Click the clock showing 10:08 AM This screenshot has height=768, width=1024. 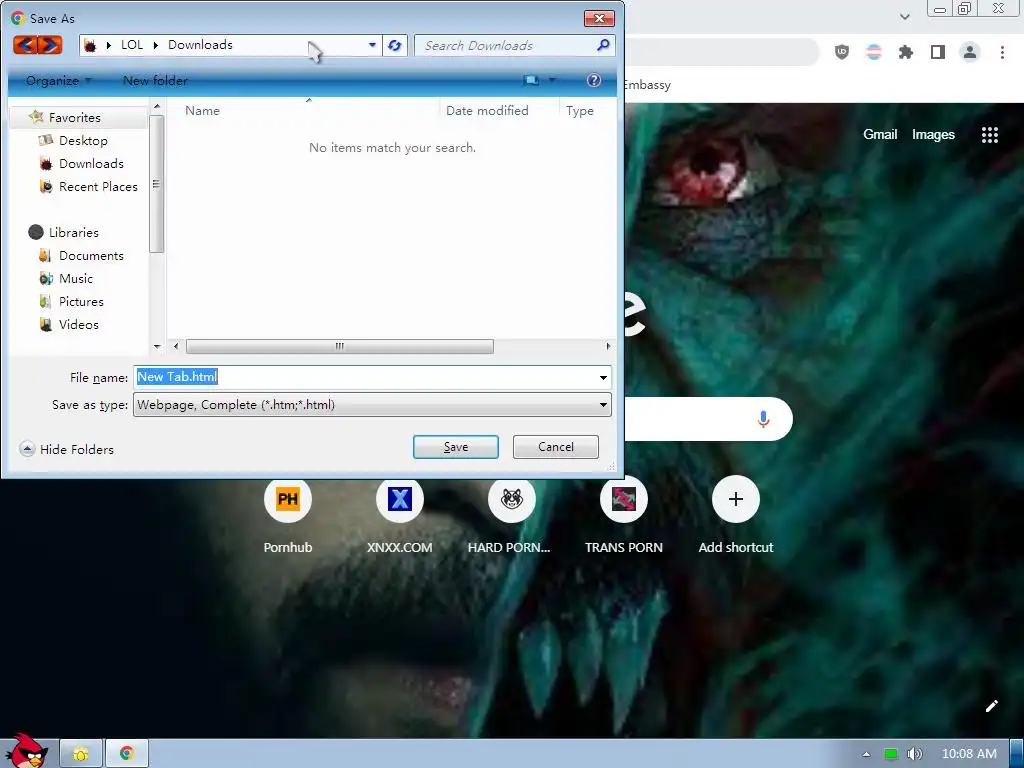969,754
